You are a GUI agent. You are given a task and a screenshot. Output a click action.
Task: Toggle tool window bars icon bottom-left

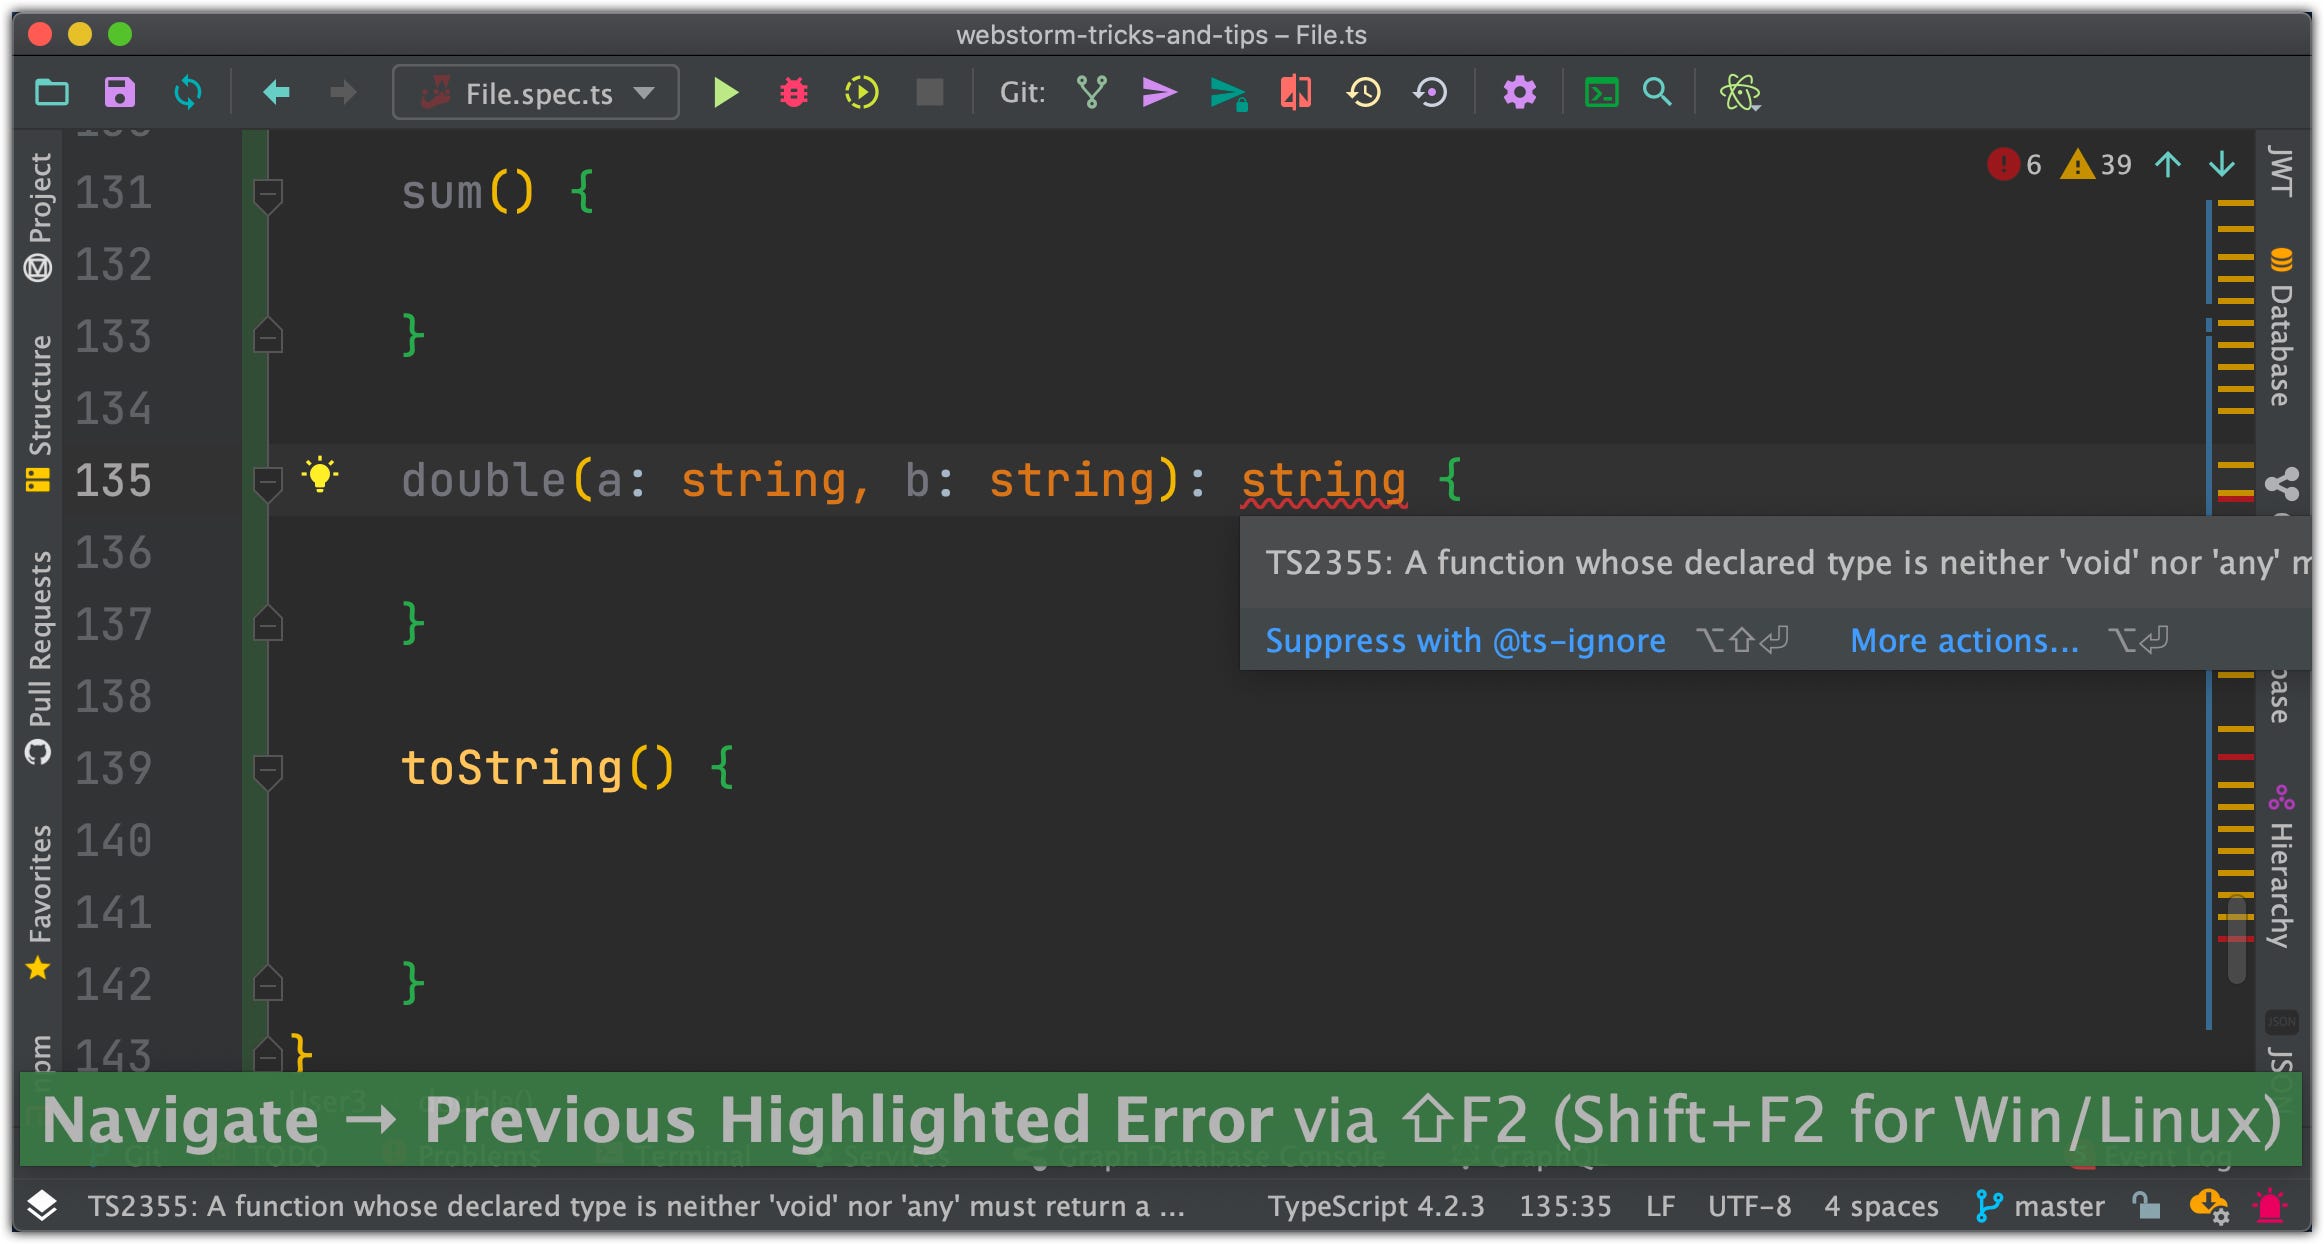(41, 1206)
